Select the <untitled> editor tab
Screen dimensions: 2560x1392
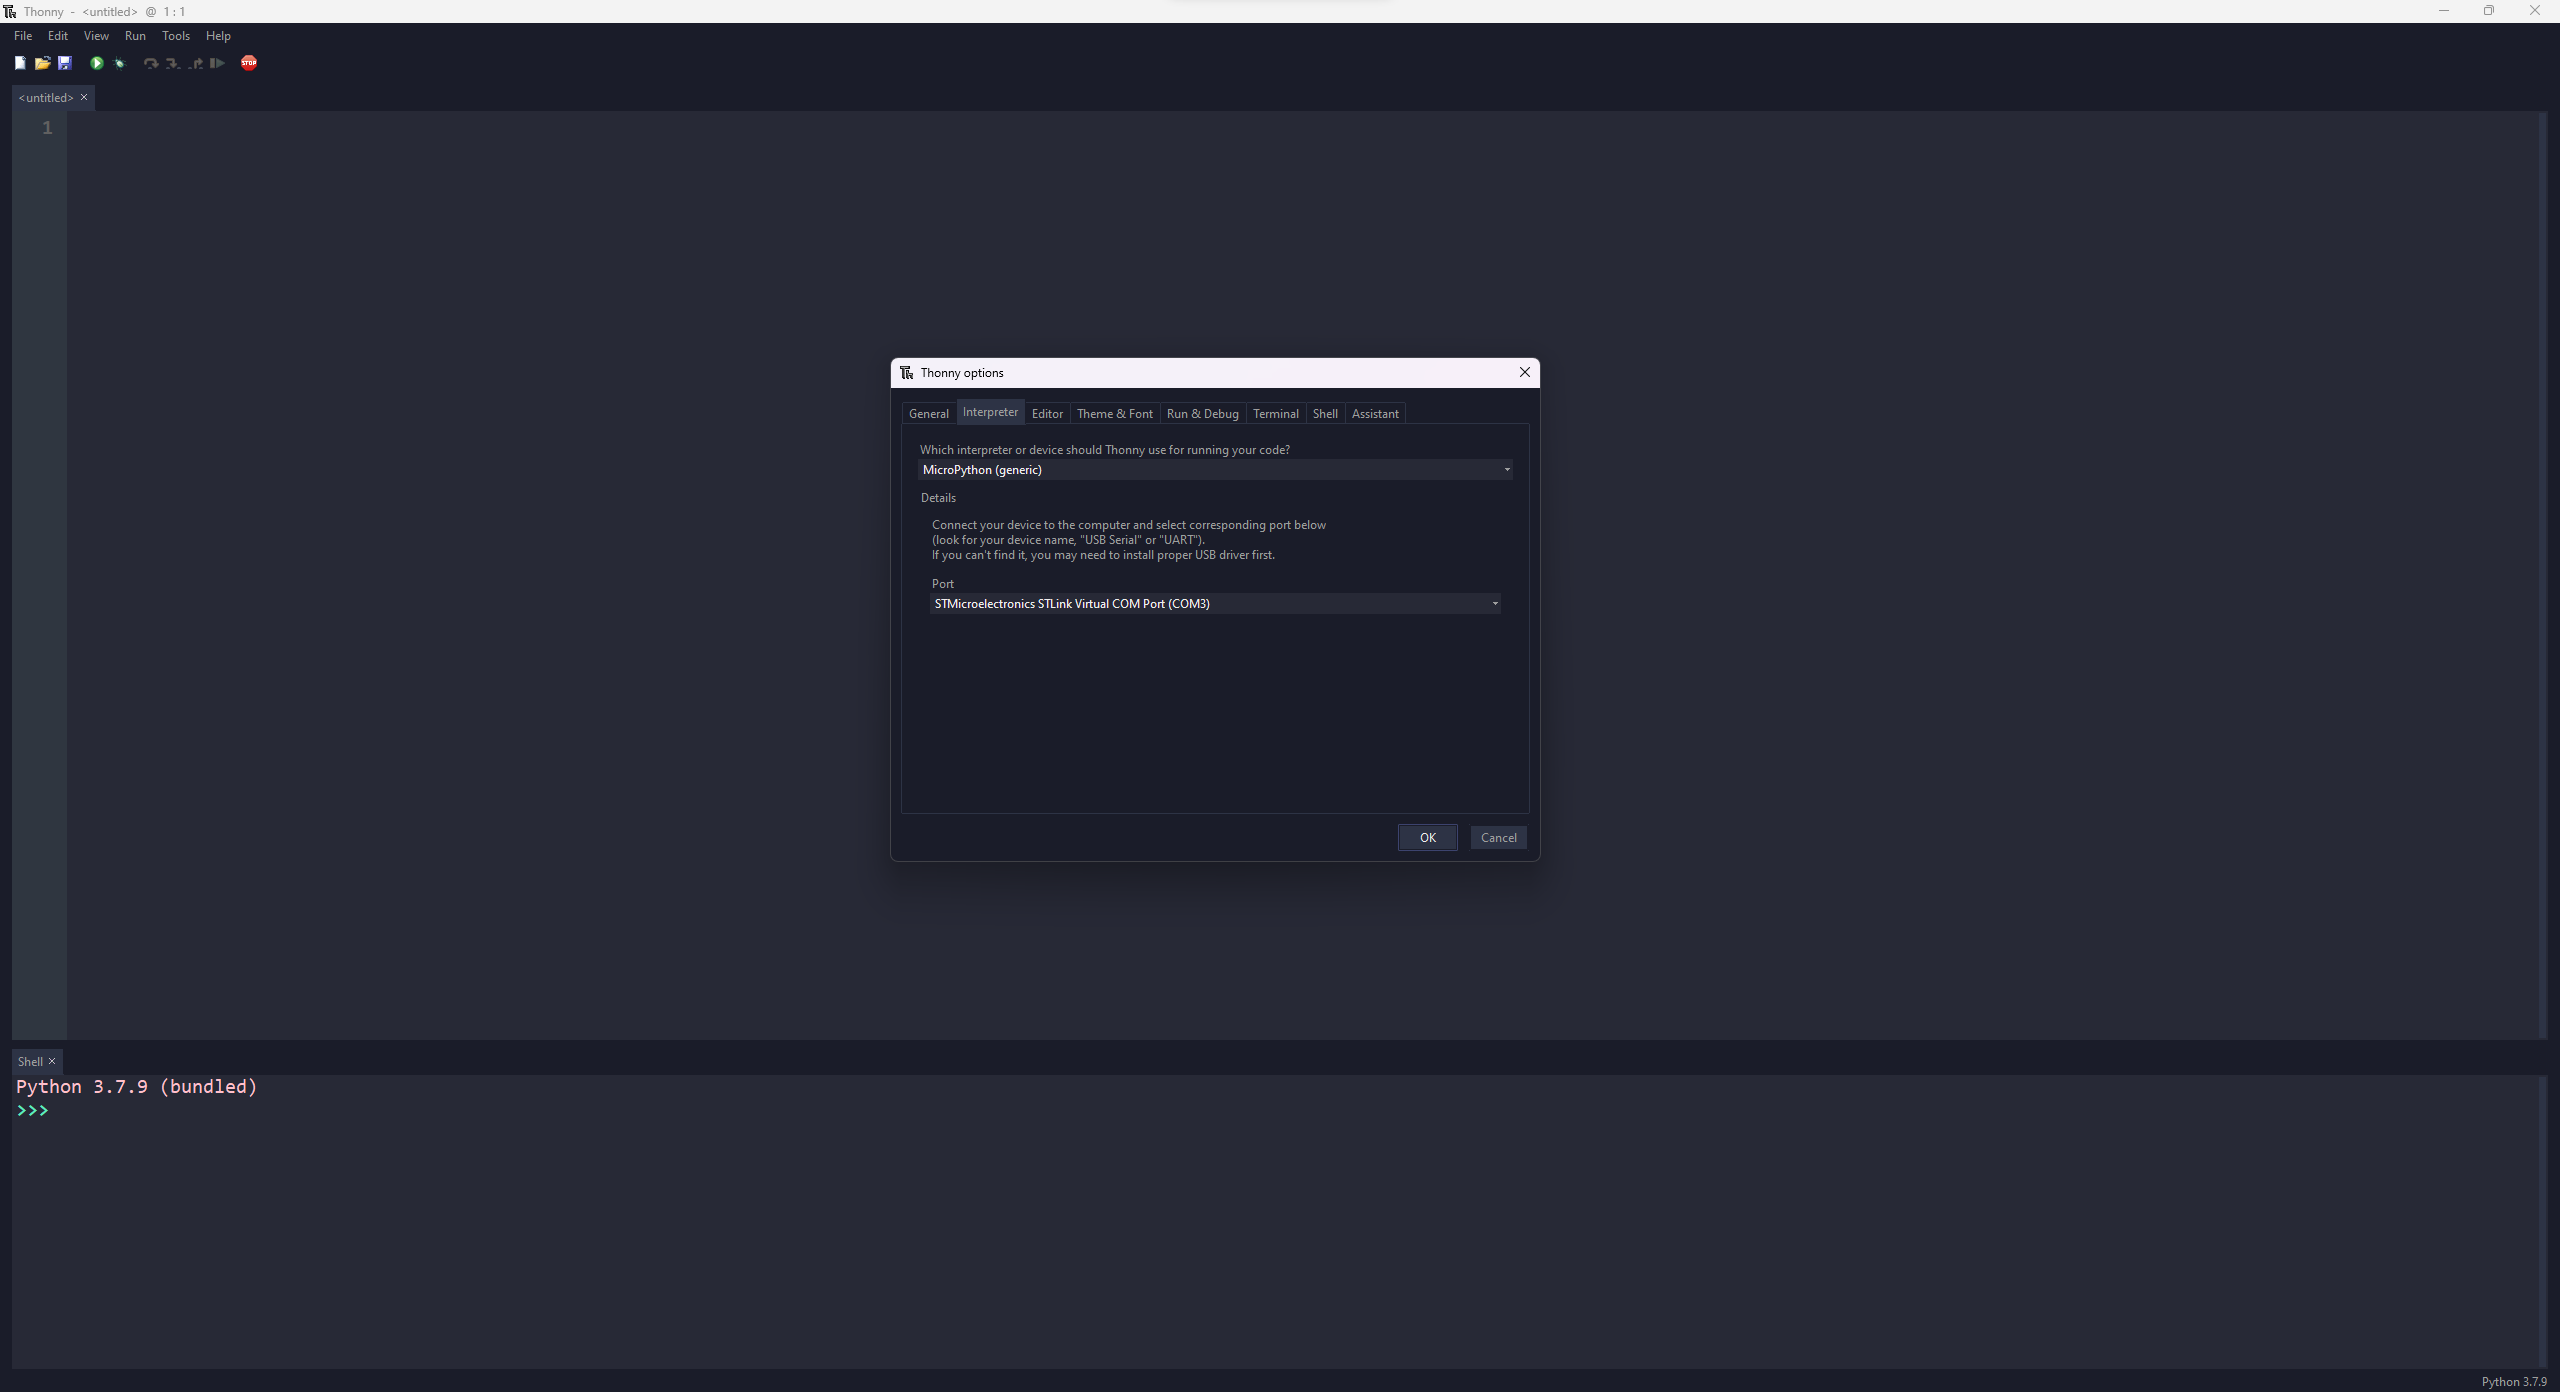tap(44, 97)
